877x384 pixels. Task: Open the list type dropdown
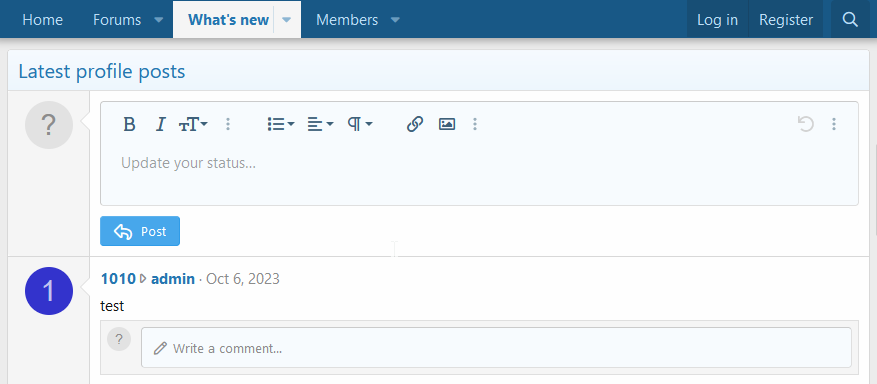(281, 124)
